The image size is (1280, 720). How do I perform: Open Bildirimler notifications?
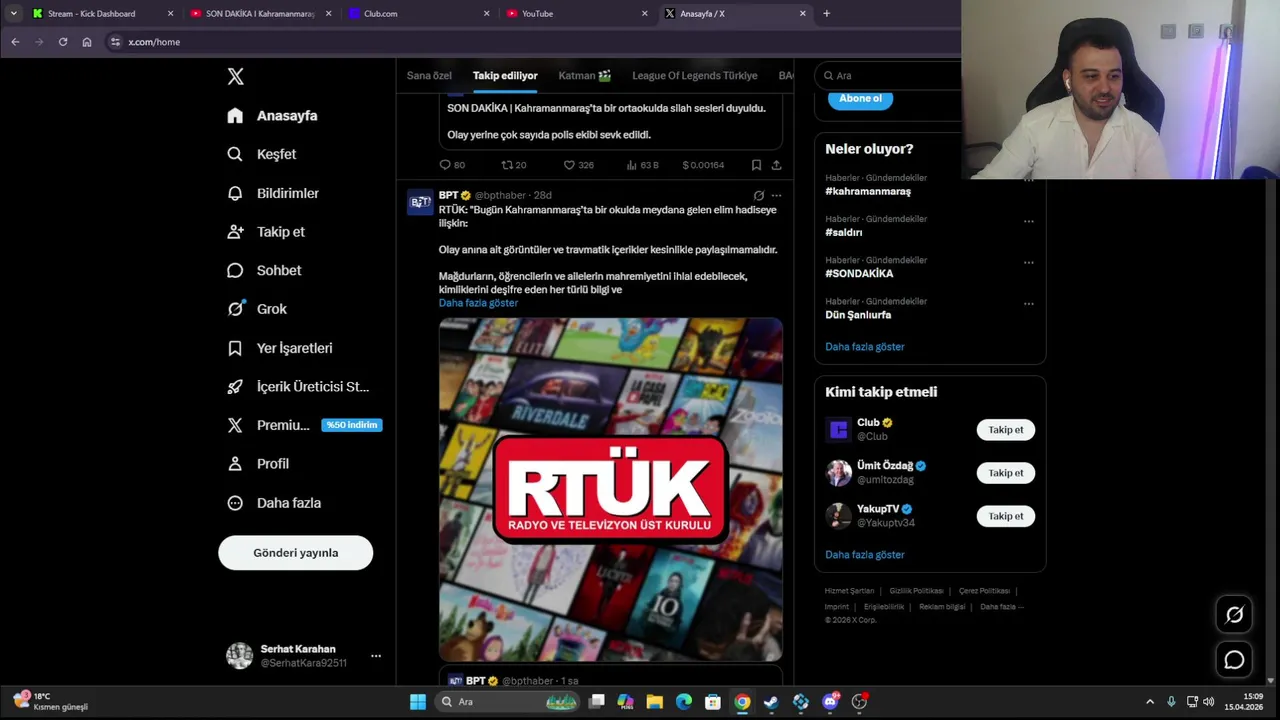273,193
